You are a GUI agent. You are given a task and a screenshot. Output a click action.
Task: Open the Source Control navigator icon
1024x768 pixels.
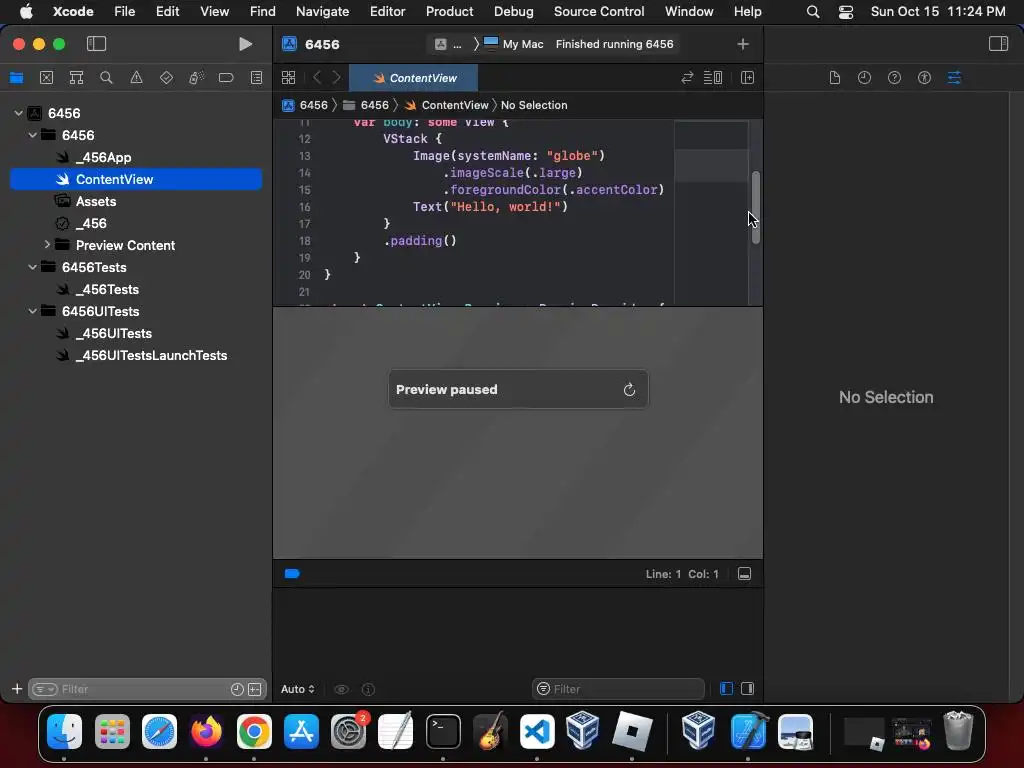tap(46, 78)
